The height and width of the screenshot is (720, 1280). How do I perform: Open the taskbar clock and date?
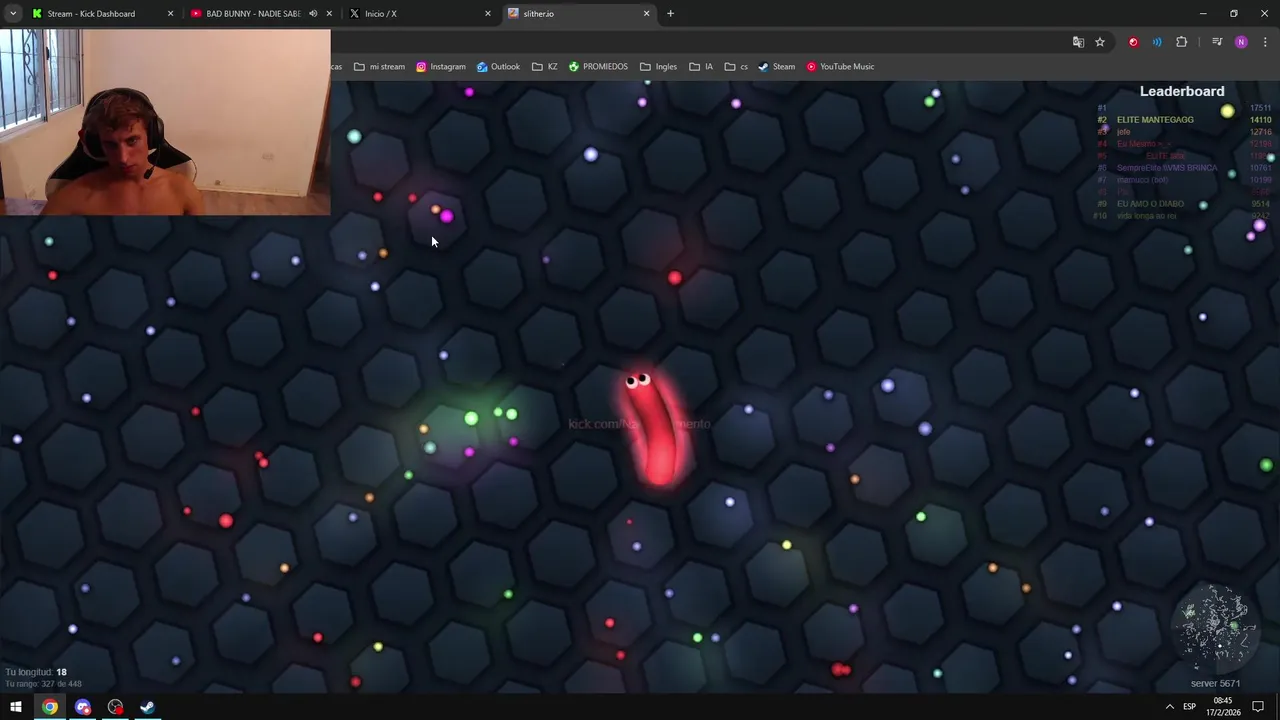click(1224, 707)
